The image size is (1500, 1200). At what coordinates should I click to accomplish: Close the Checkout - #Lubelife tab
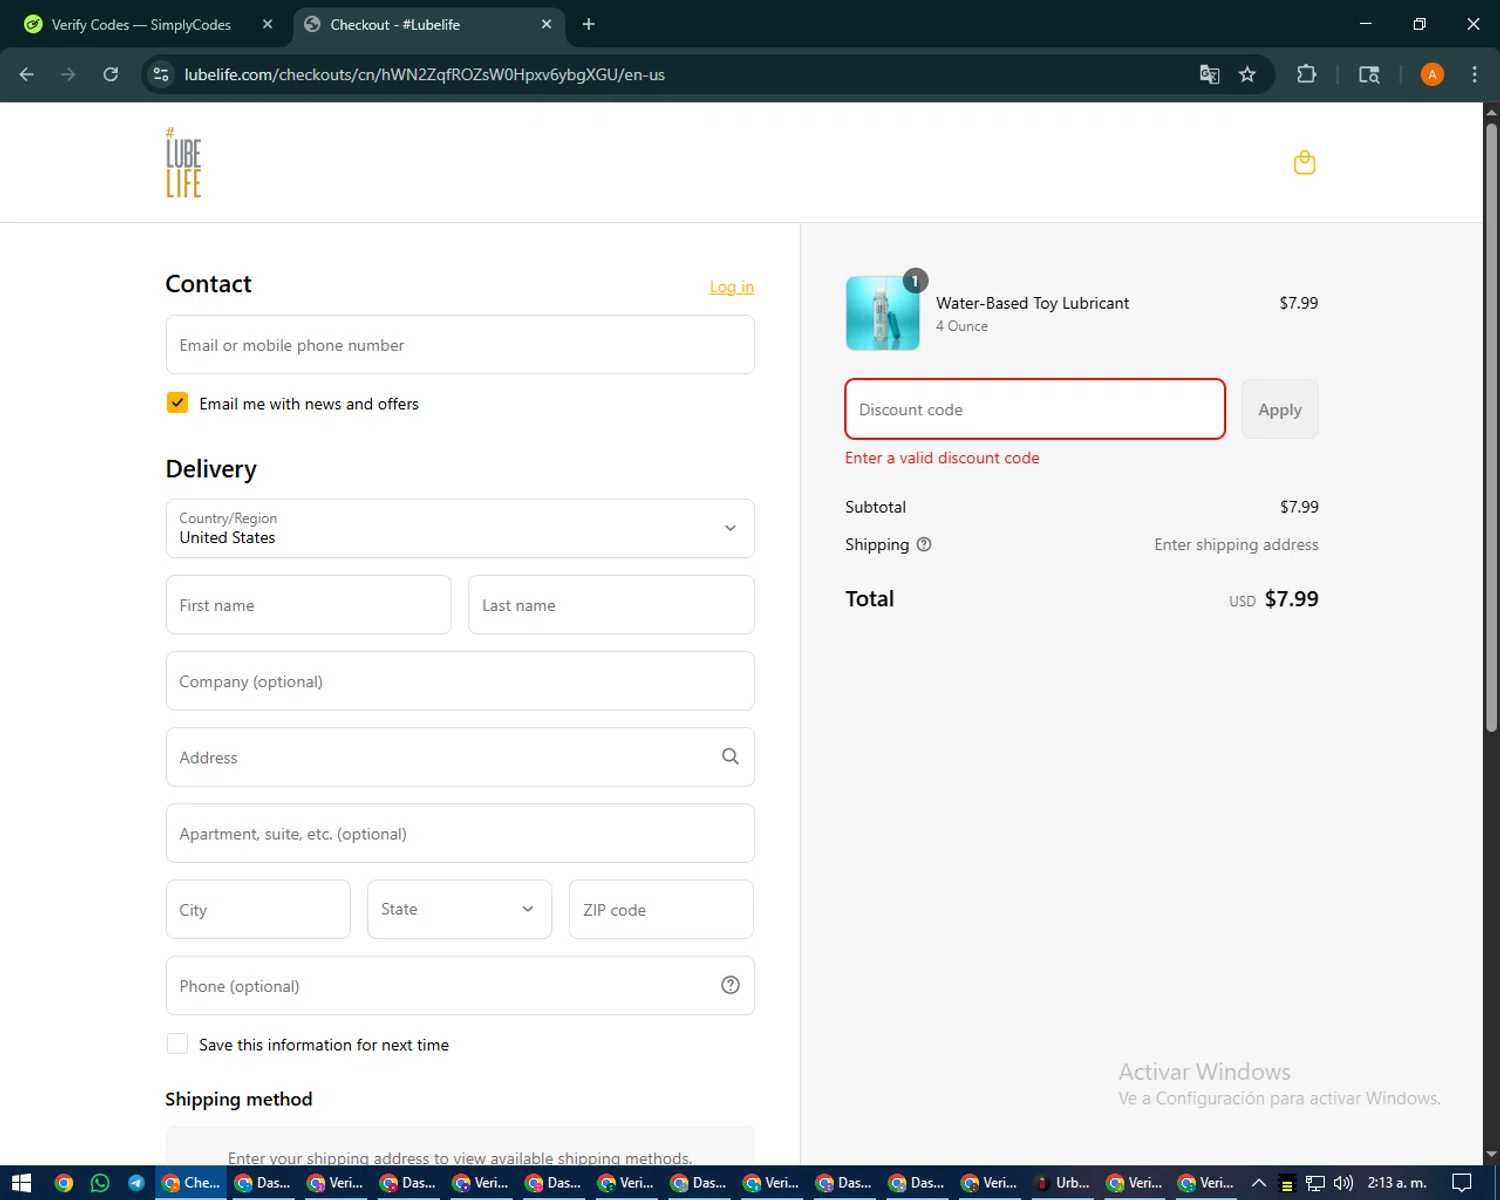(546, 24)
